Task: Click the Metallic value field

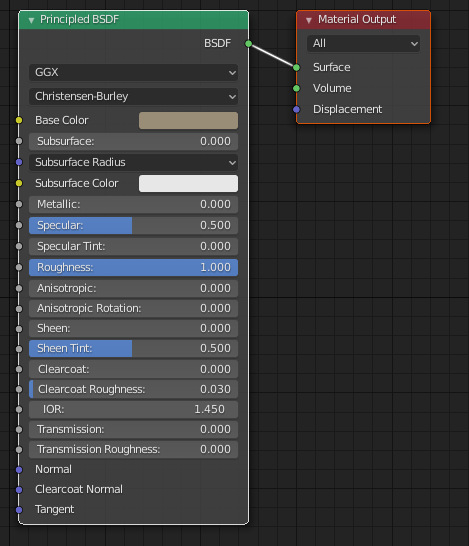Action: point(133,204)
